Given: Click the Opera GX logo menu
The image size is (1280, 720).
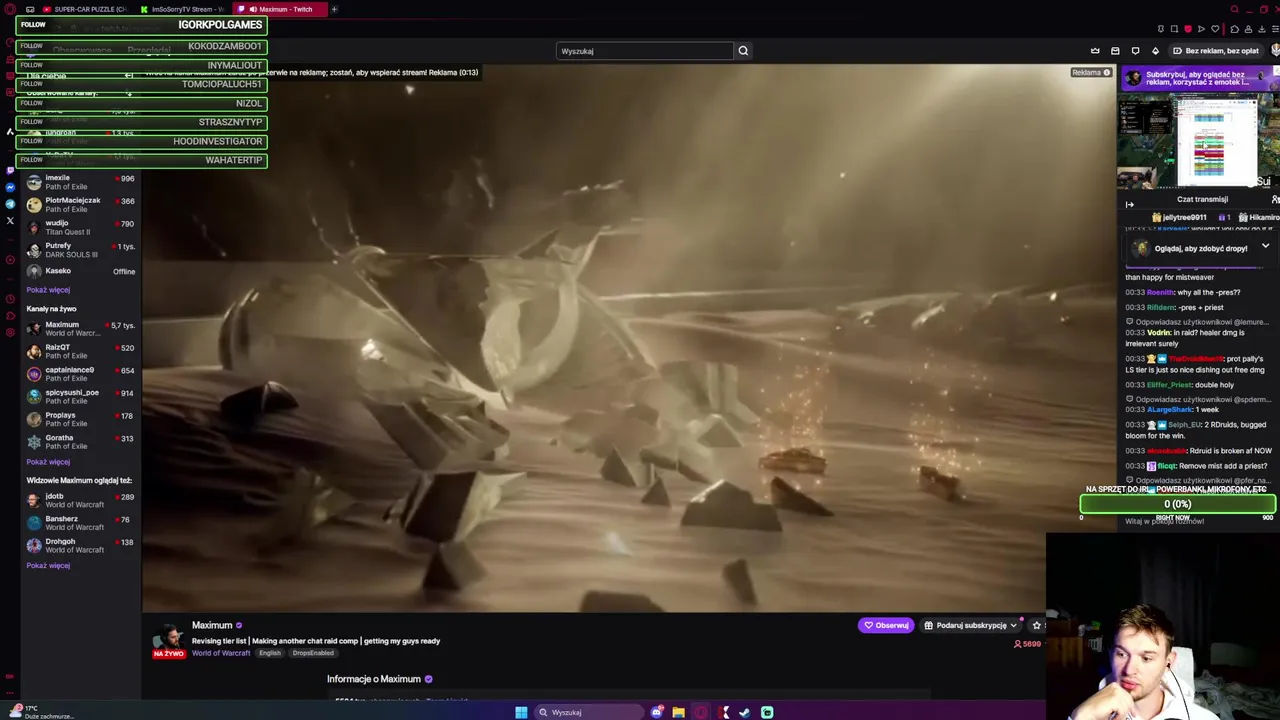Looking at the screenshot, I should click(9, 9).
